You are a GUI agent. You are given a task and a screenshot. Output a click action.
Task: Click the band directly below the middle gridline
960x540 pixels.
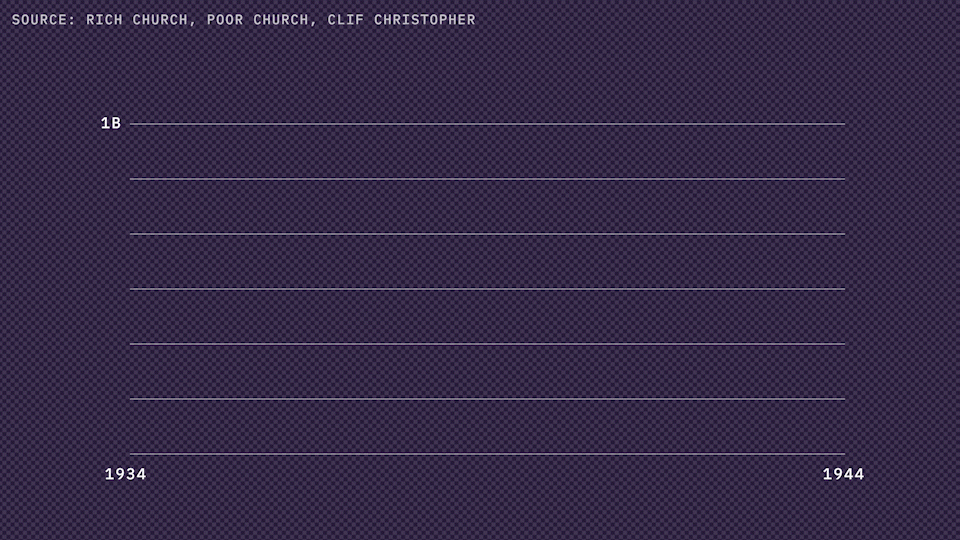(x=487, y=317)
